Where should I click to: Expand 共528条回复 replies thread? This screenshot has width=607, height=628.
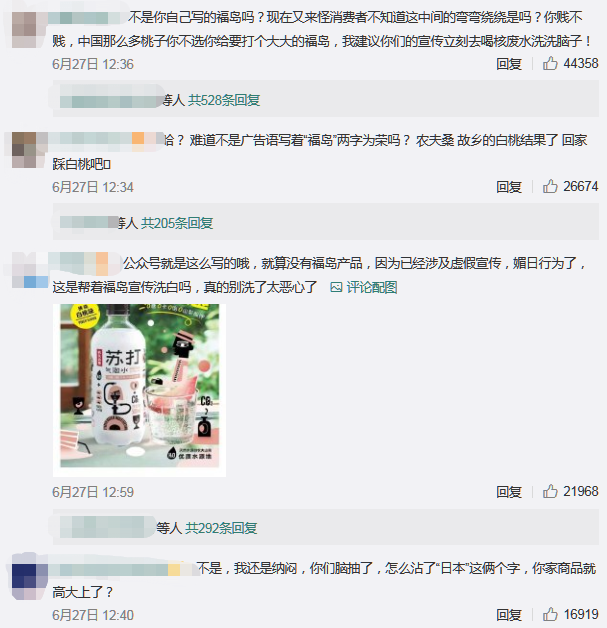224,100
